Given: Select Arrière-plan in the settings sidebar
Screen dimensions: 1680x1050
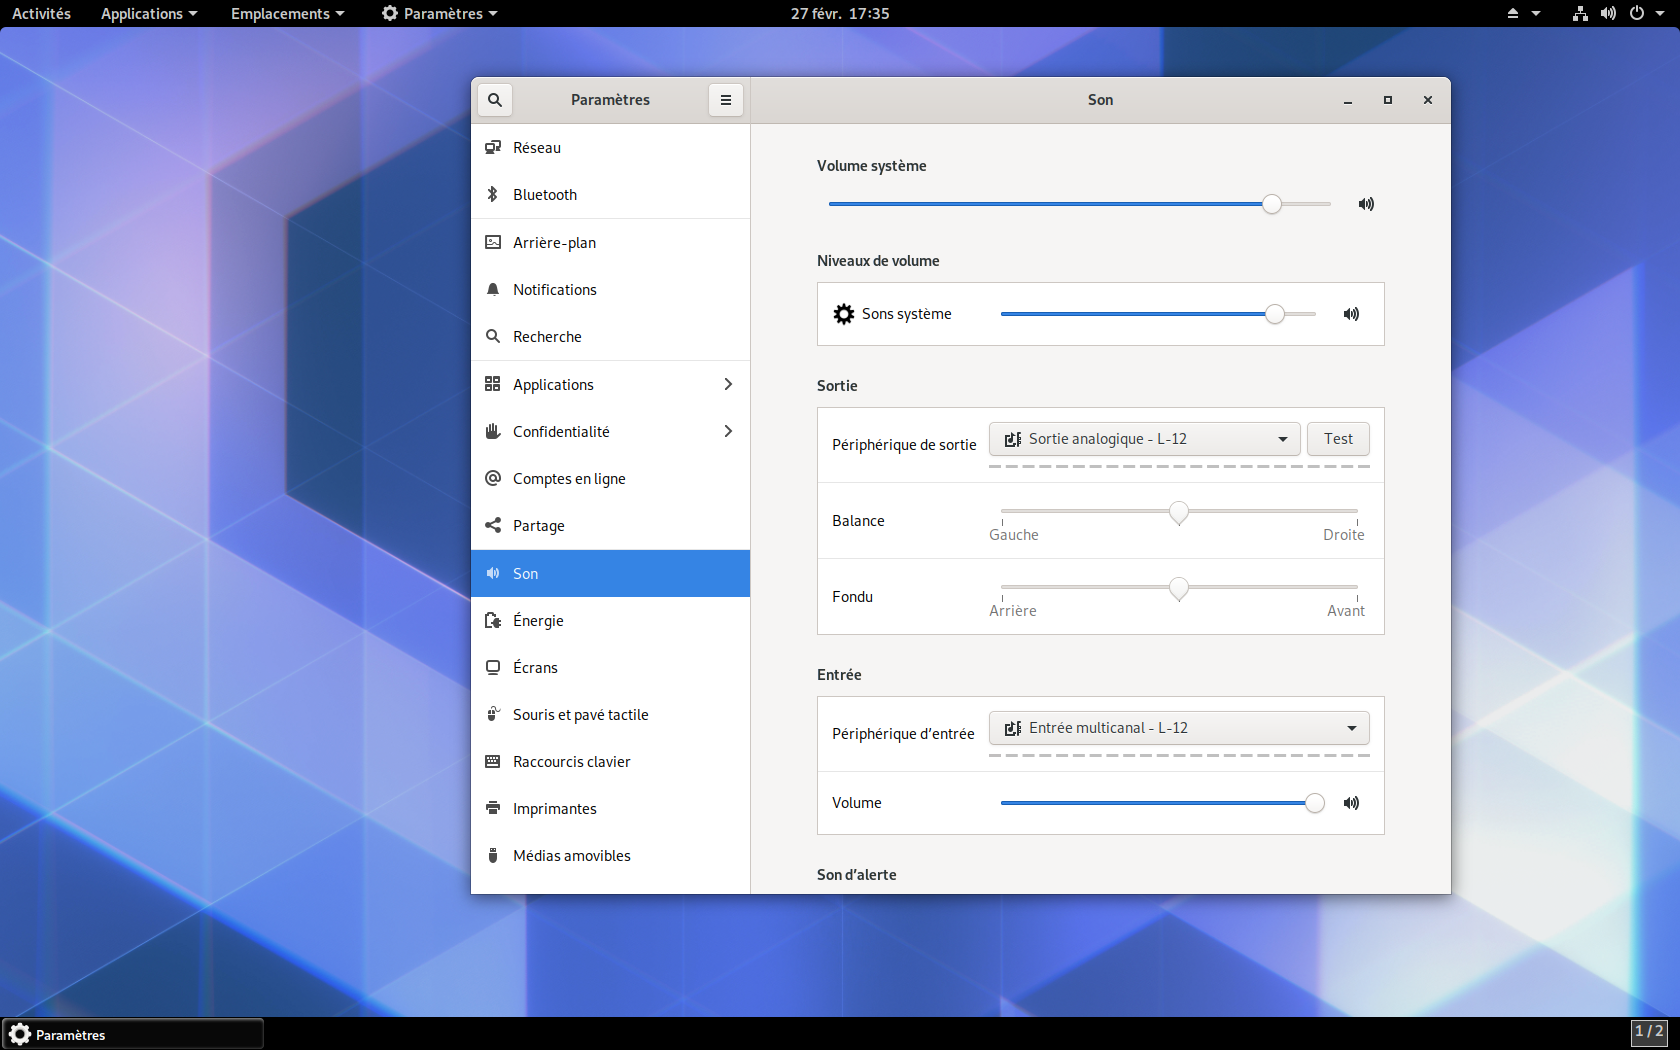Looking at the screenshot, I should coord(610,243).
